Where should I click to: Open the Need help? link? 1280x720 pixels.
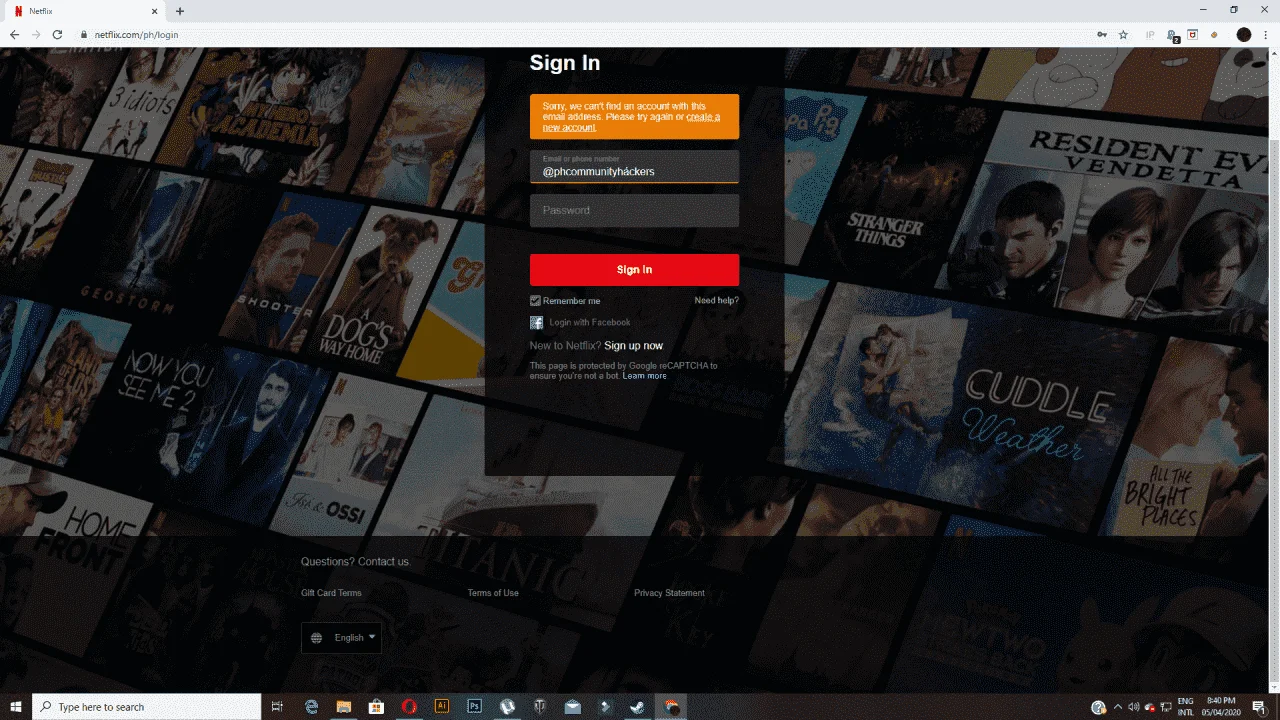(716, 300)
